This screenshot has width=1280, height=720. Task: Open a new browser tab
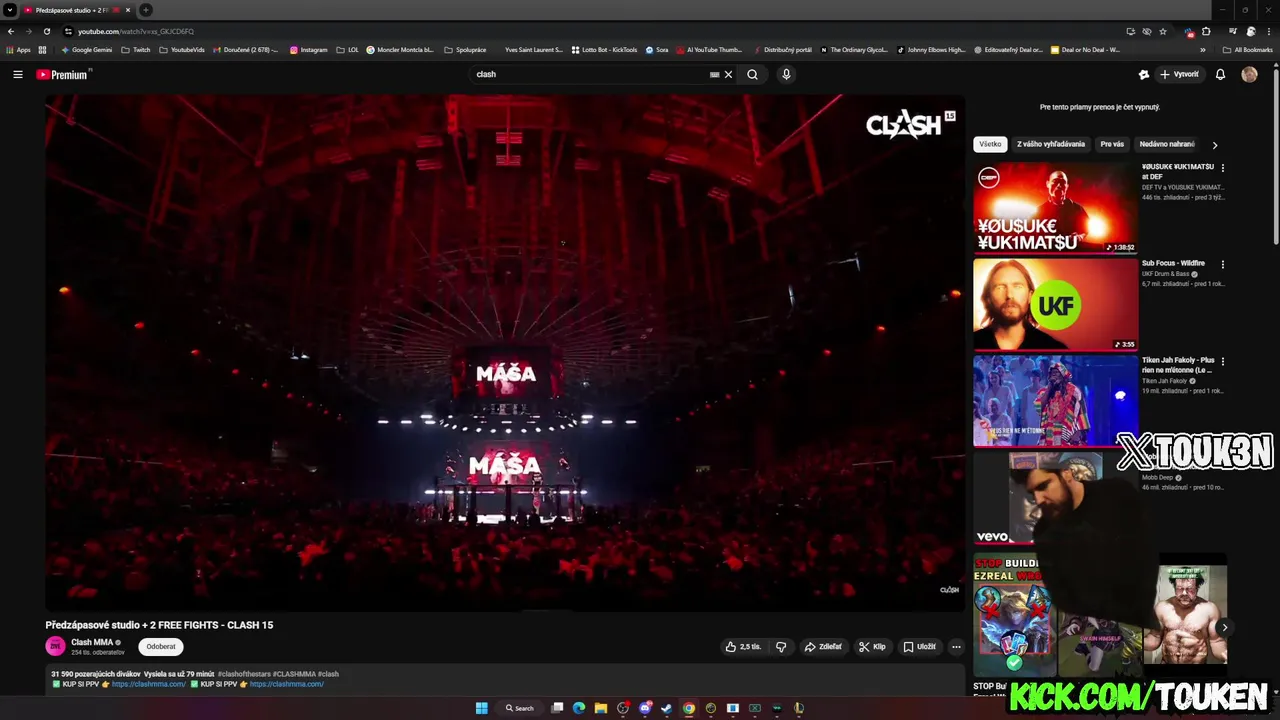145,10
